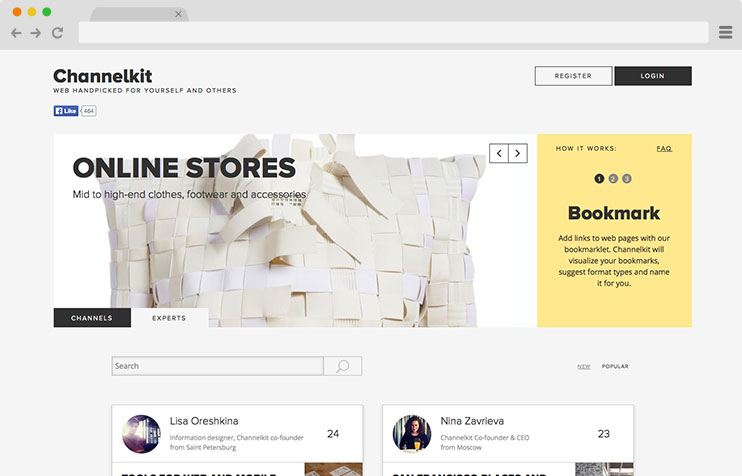Click the Register button

coord(573,76)
